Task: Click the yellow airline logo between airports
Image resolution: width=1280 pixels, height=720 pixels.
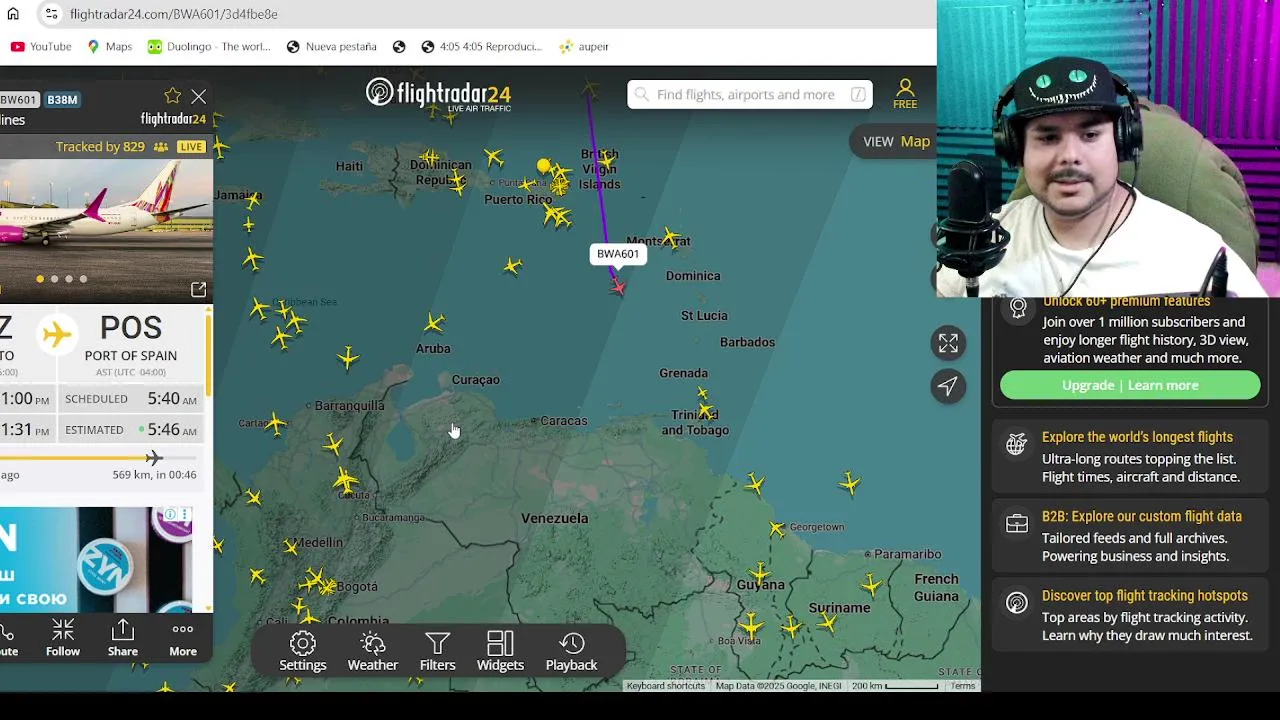Action: (57, 335)
